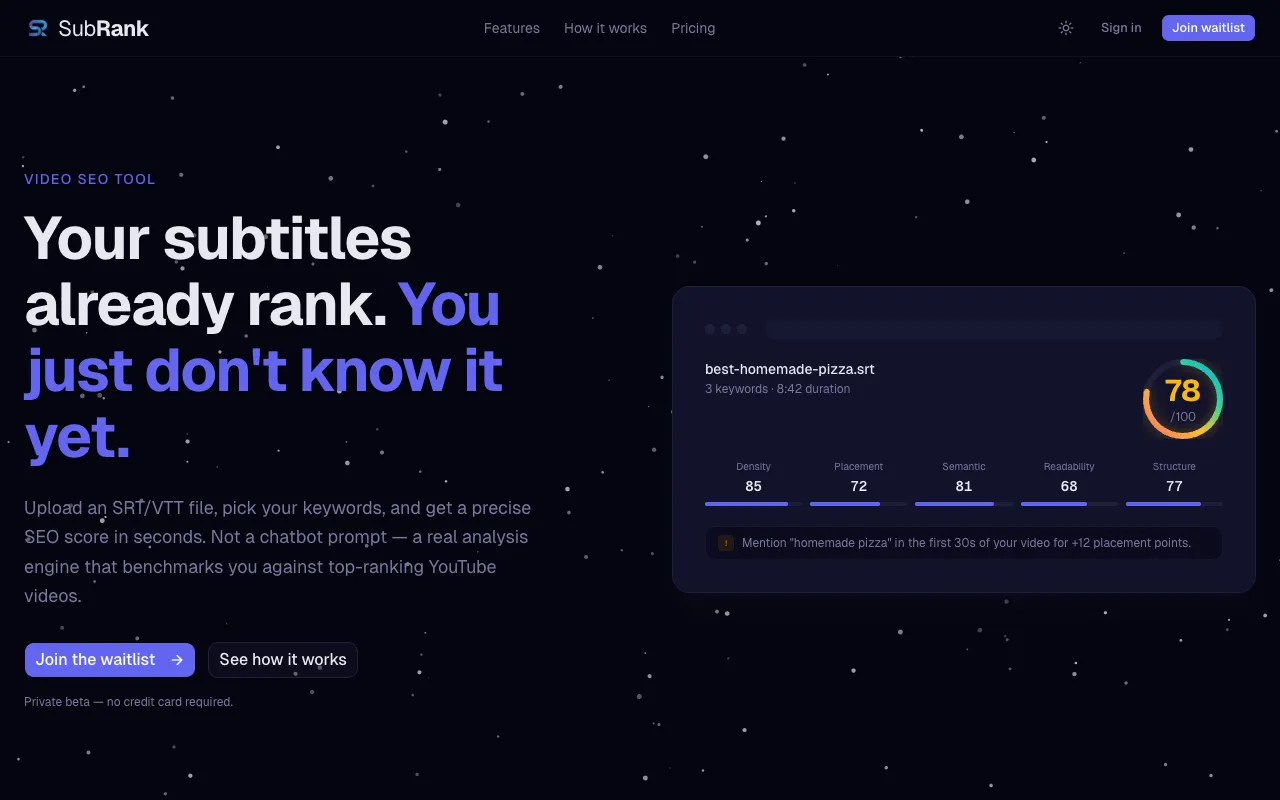Click the Readability progress bar
The width and height of the screenshot is (1280, 800).
click(1069, 504)
